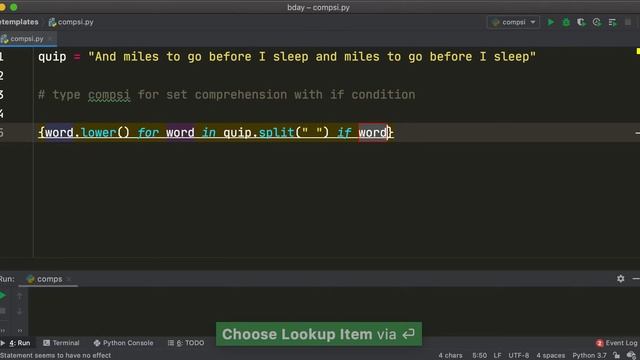Image resolution: width=640 pixels, height=360 pixels.
Task: Click the stop square in the Run panel sidebar
Action: pyautogui.click(x=3, y=311)
